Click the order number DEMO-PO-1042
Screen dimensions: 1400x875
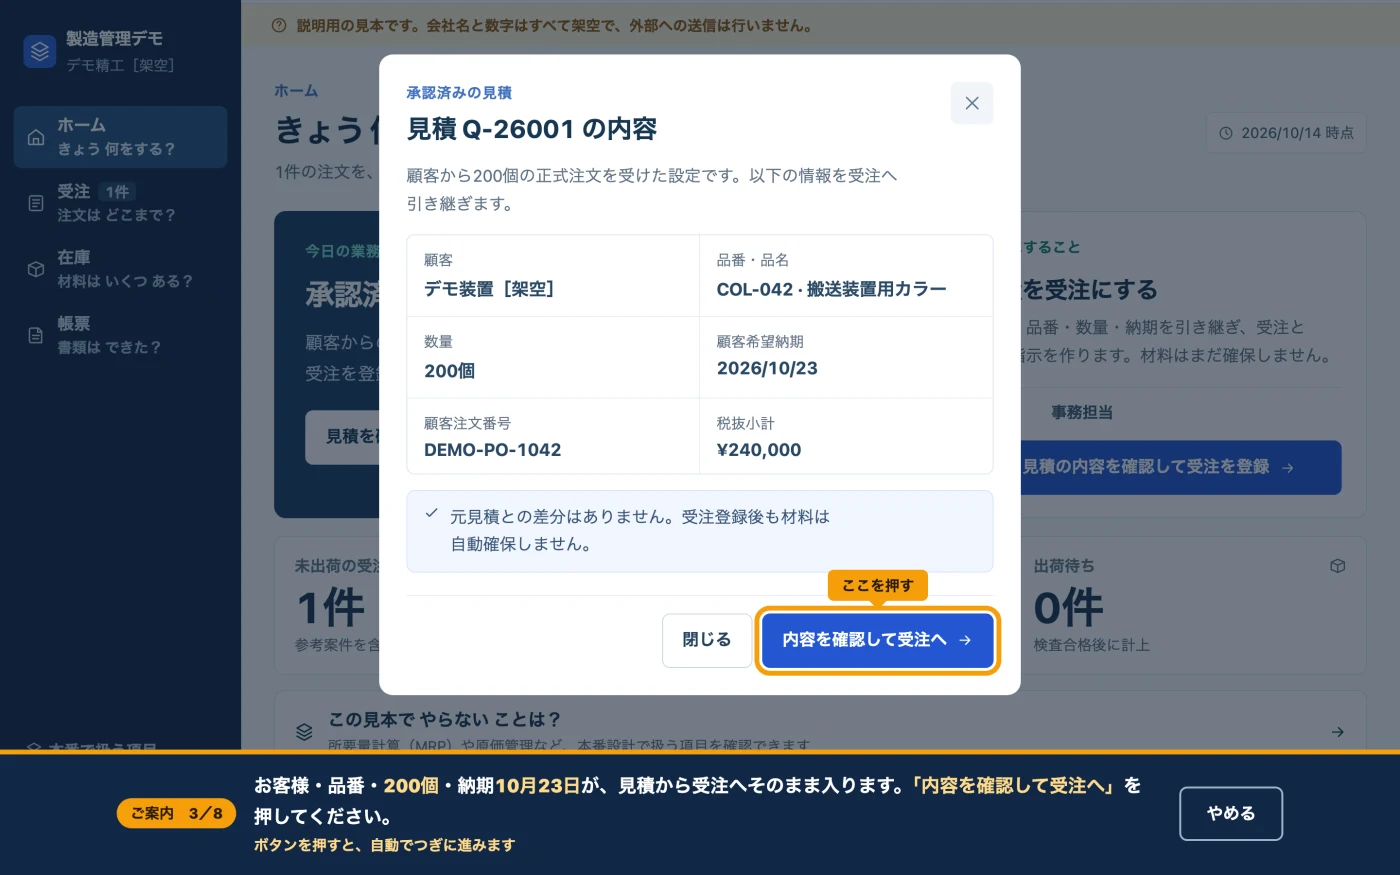[492, 450]
